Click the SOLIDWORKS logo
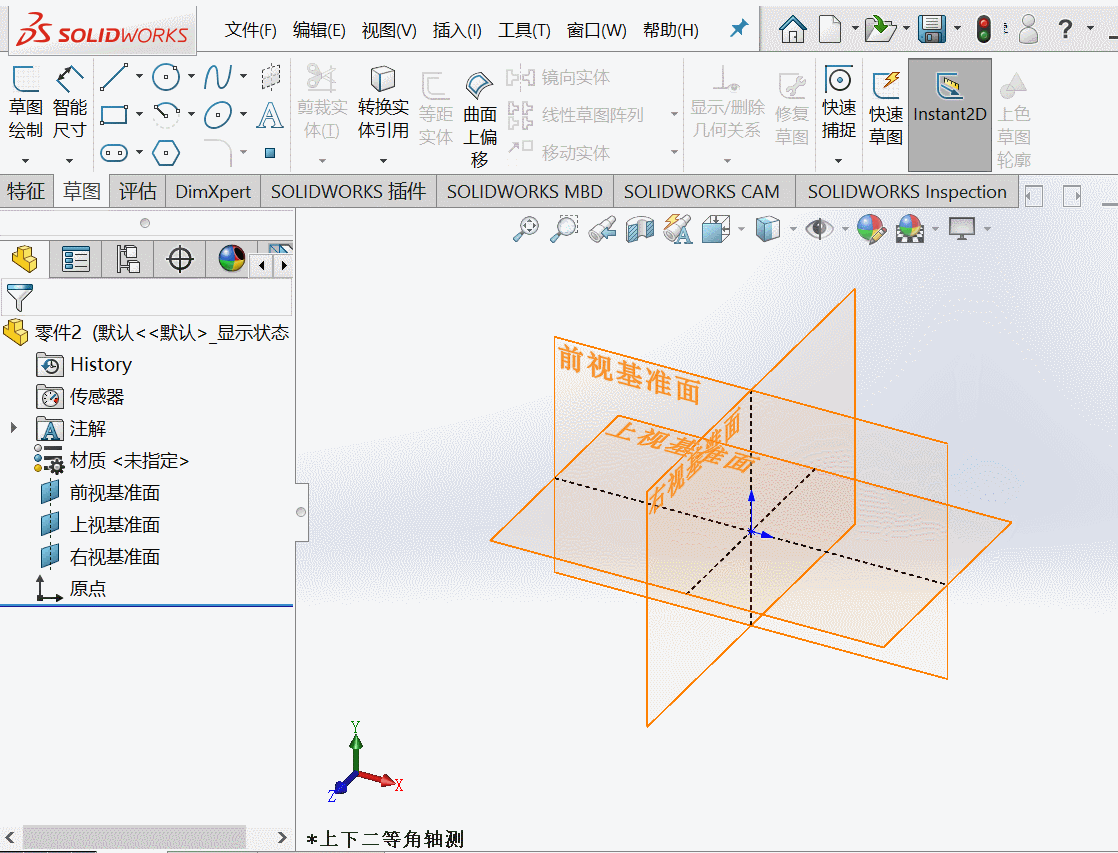The height and width of the screenshot is (853, 1118). 103,30
